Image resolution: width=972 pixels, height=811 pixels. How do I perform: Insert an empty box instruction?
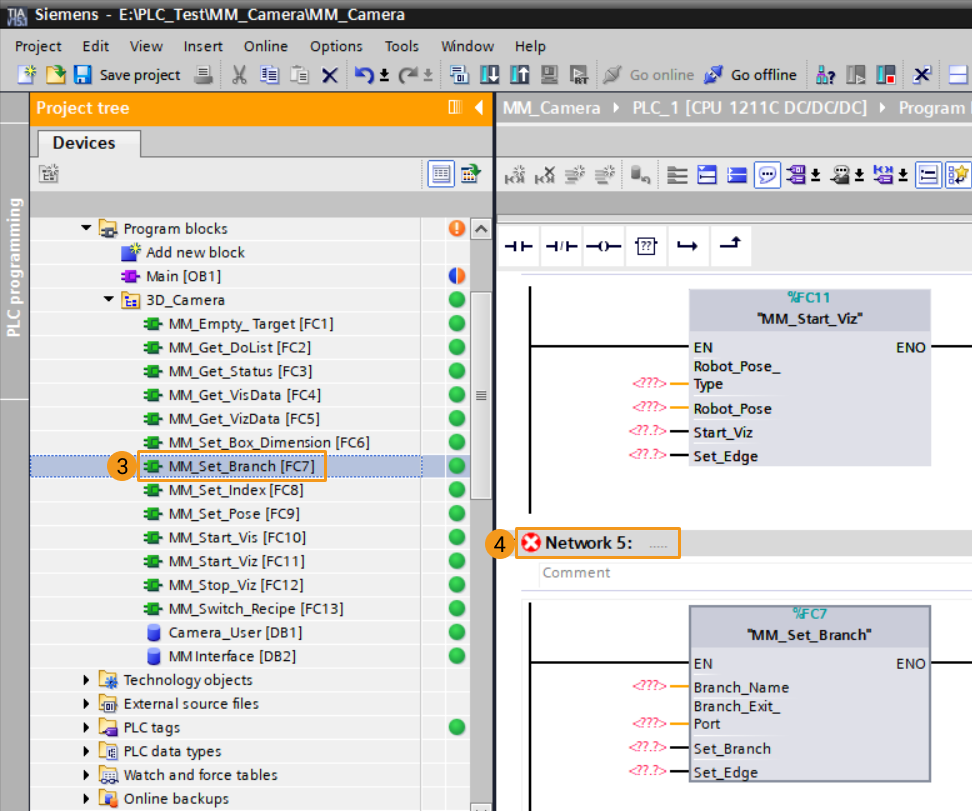pos(646,246)
